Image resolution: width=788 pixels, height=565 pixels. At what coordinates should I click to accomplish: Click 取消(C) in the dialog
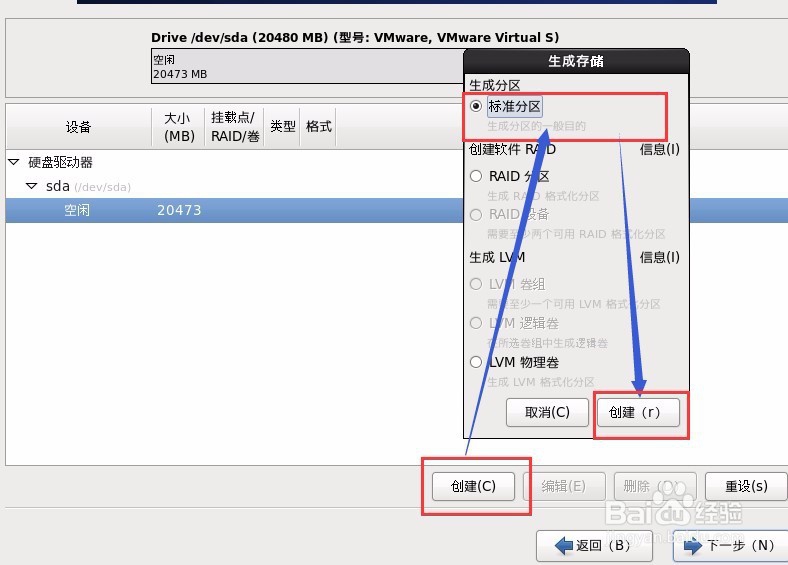pyautogui.click(x=547, y=412)
